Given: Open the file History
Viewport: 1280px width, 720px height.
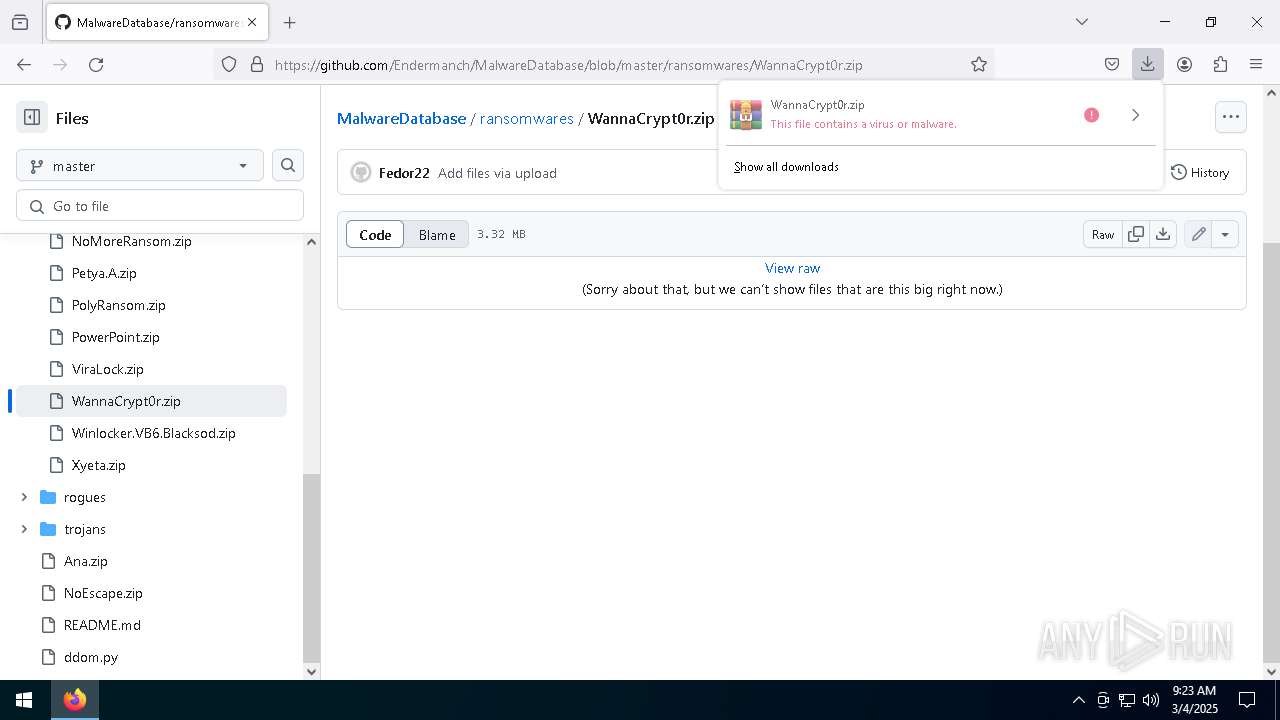Looking at the screenshot, I should click(1200, 172).
